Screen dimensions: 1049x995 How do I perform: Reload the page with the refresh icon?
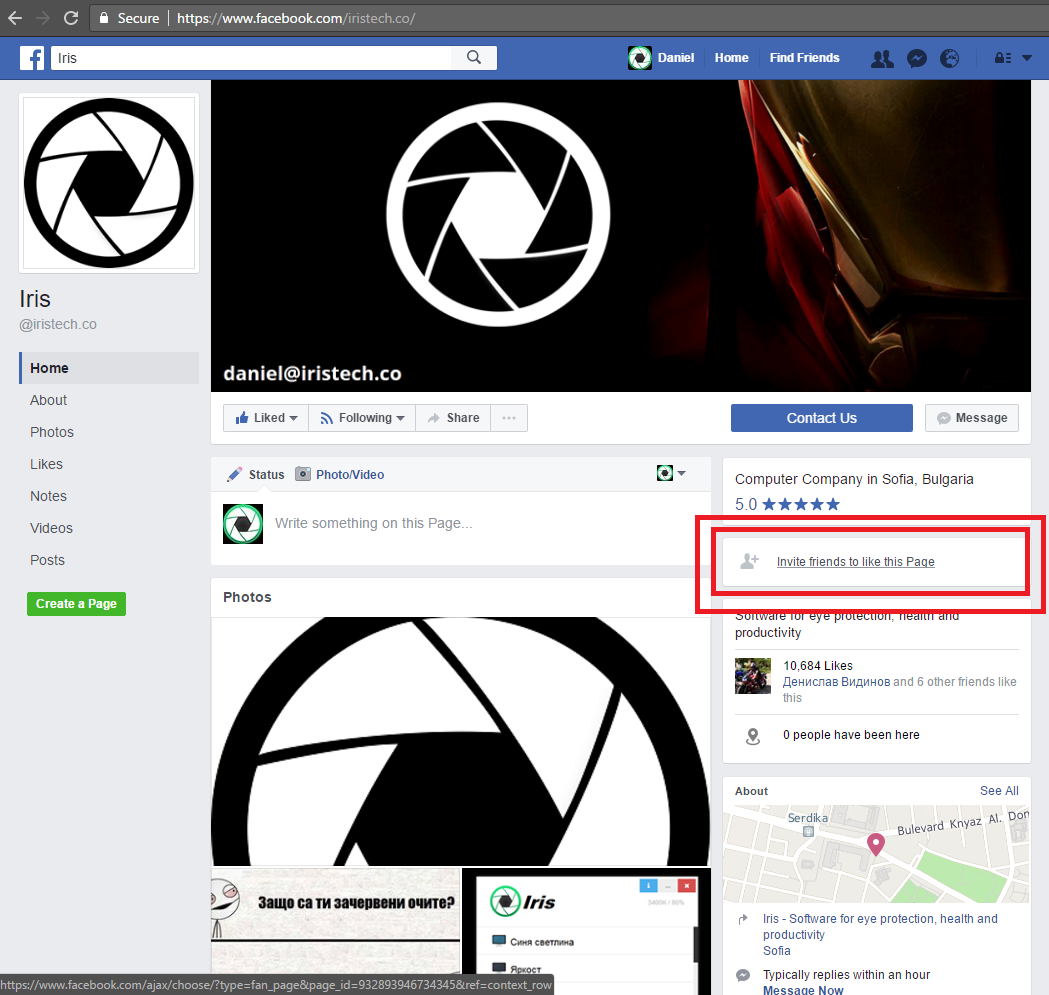point(71,18)
